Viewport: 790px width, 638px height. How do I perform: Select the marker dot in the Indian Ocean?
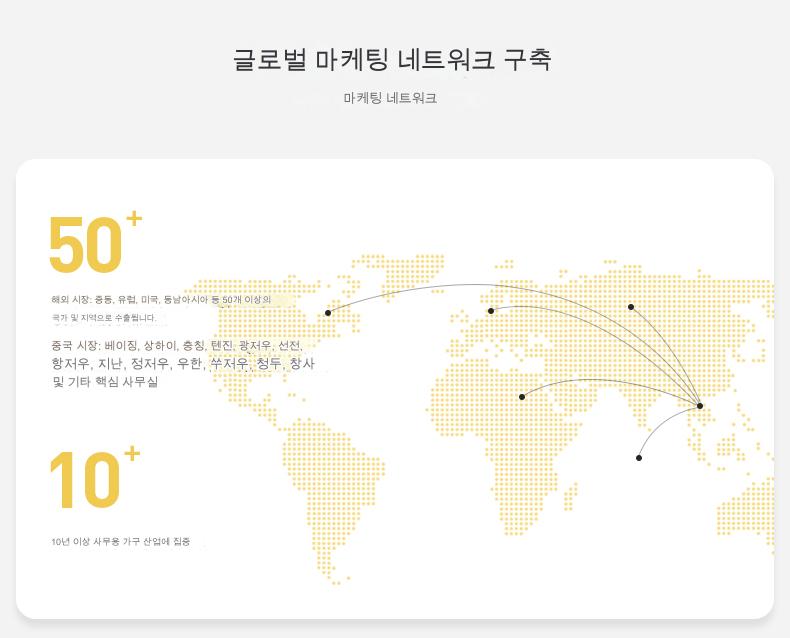tap(639, 458)
